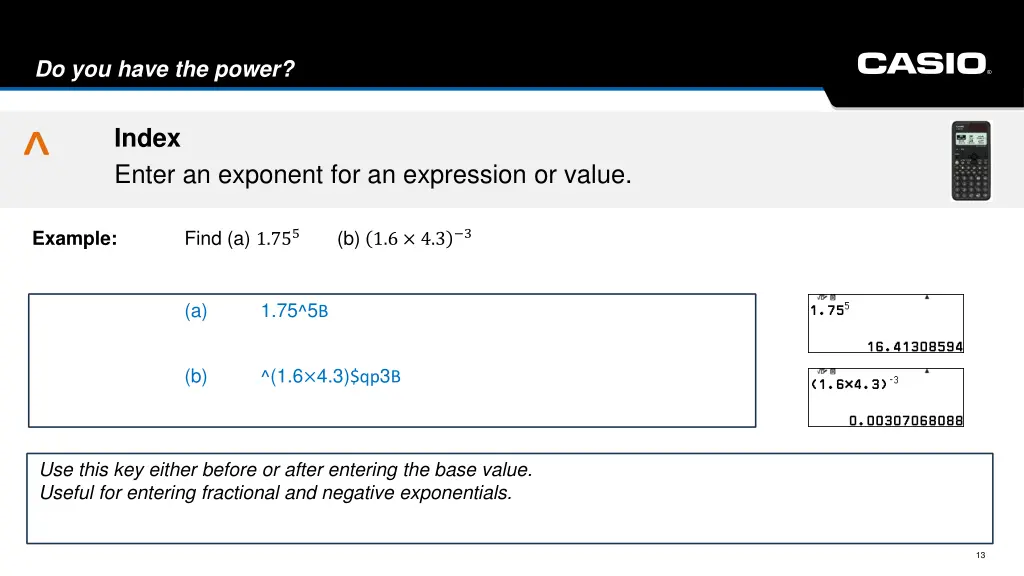Click the 'Use this key either before' note
This screenshot has height=576, width=1024.
point(286,470)
